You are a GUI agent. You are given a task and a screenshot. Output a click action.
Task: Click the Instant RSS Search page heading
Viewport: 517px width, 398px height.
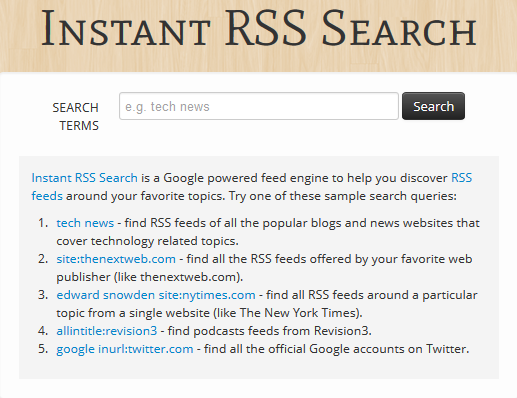click(259, 28)
